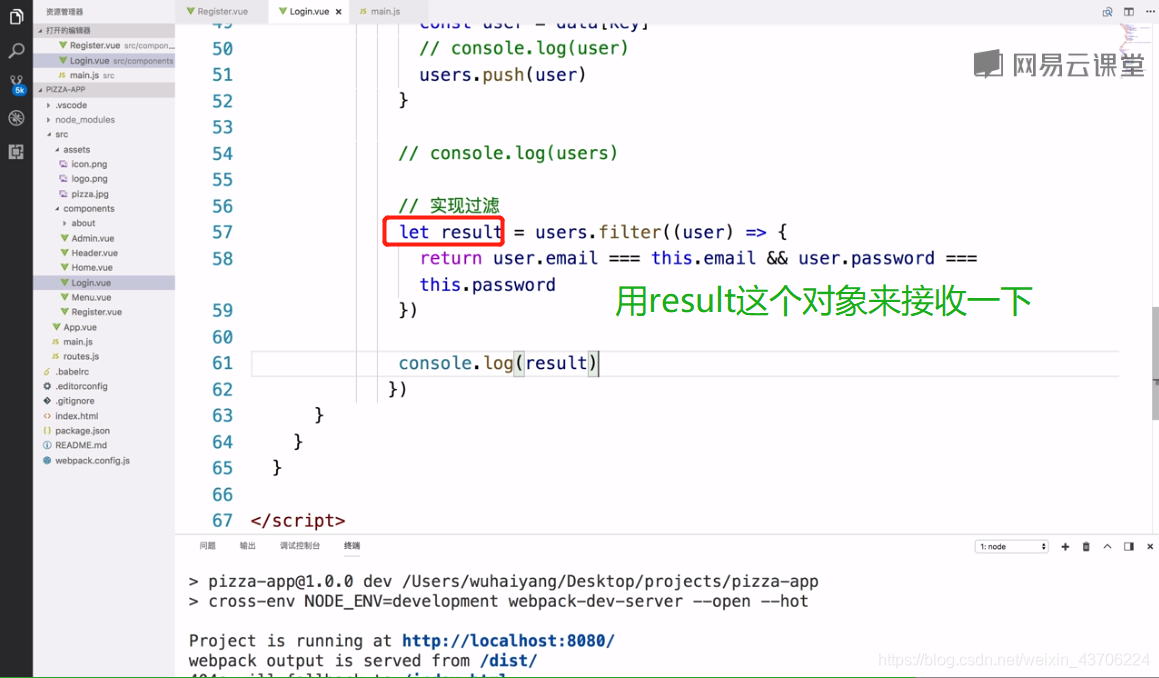Click '</script>' closing tag on line 67
Image resolution: width=1159 pixels, height=678 pixels.
tap(298, 521)
